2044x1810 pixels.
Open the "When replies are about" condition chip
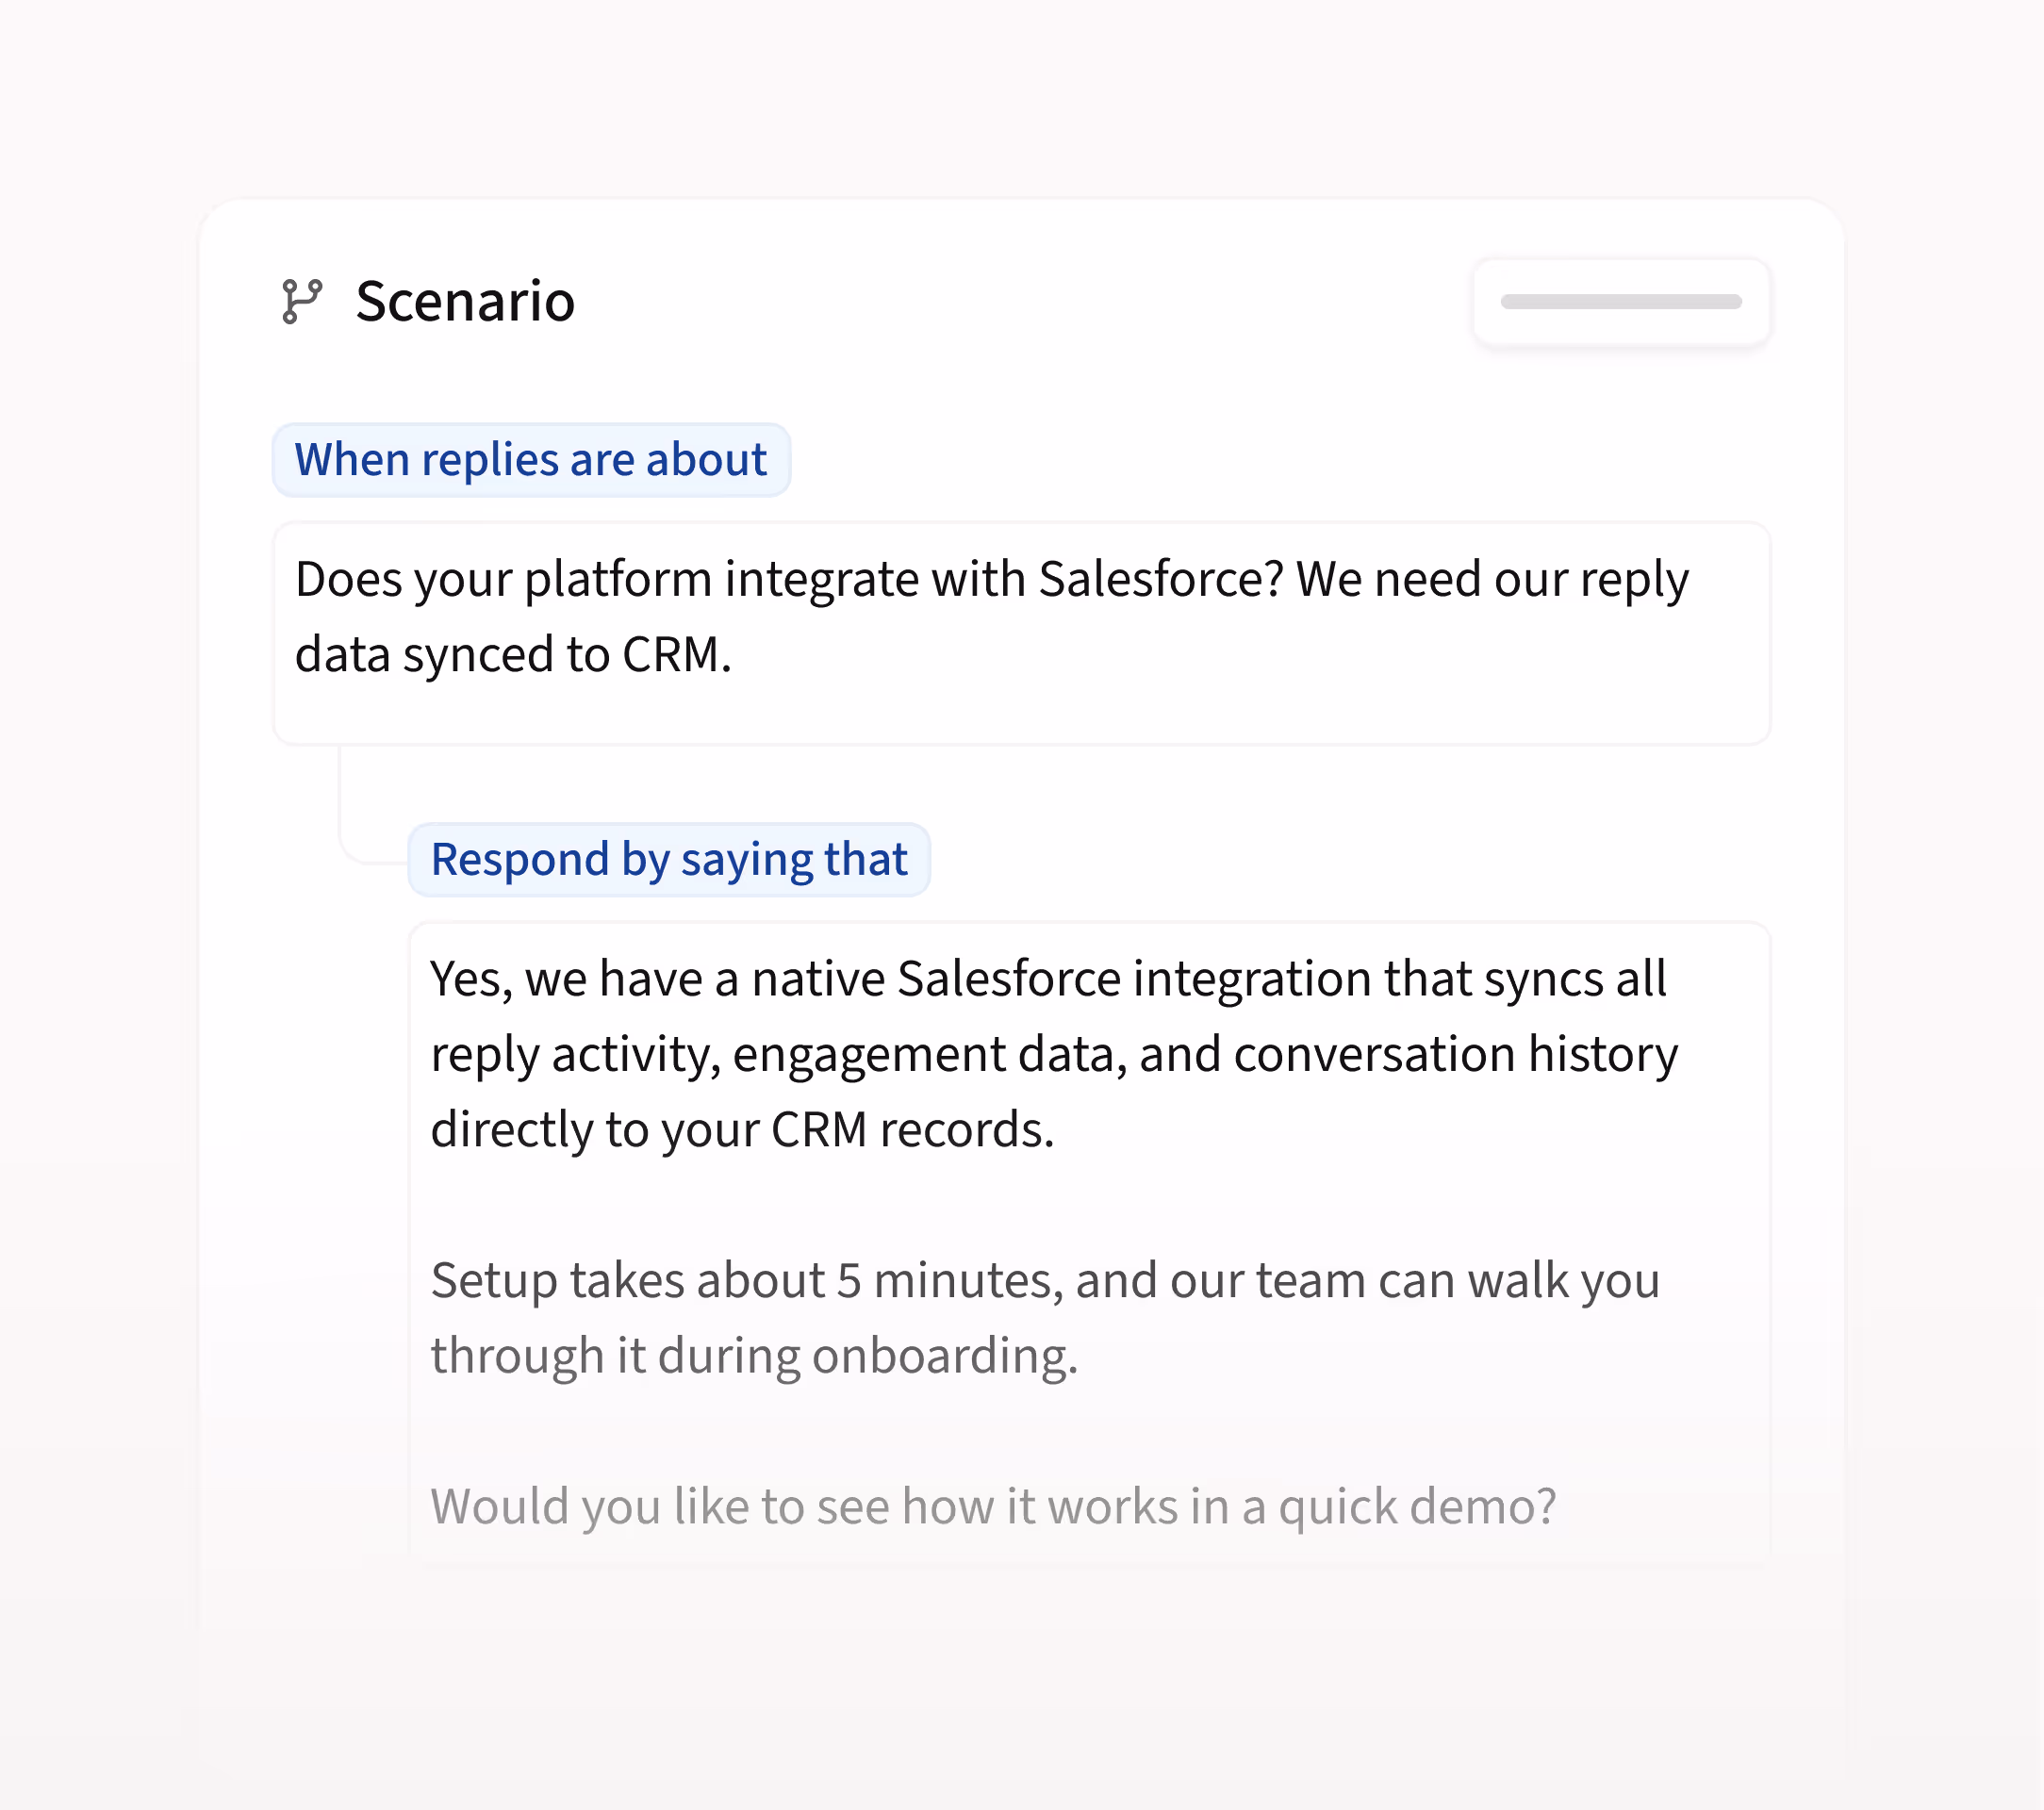(530, 459)
